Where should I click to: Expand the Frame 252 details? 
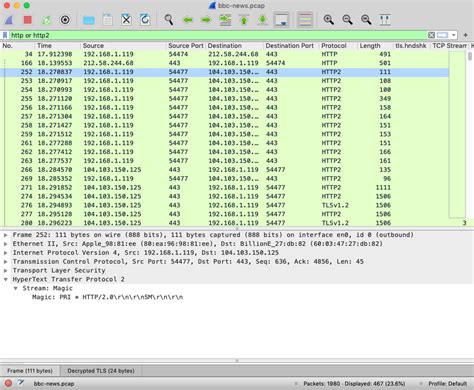[6, 235]
